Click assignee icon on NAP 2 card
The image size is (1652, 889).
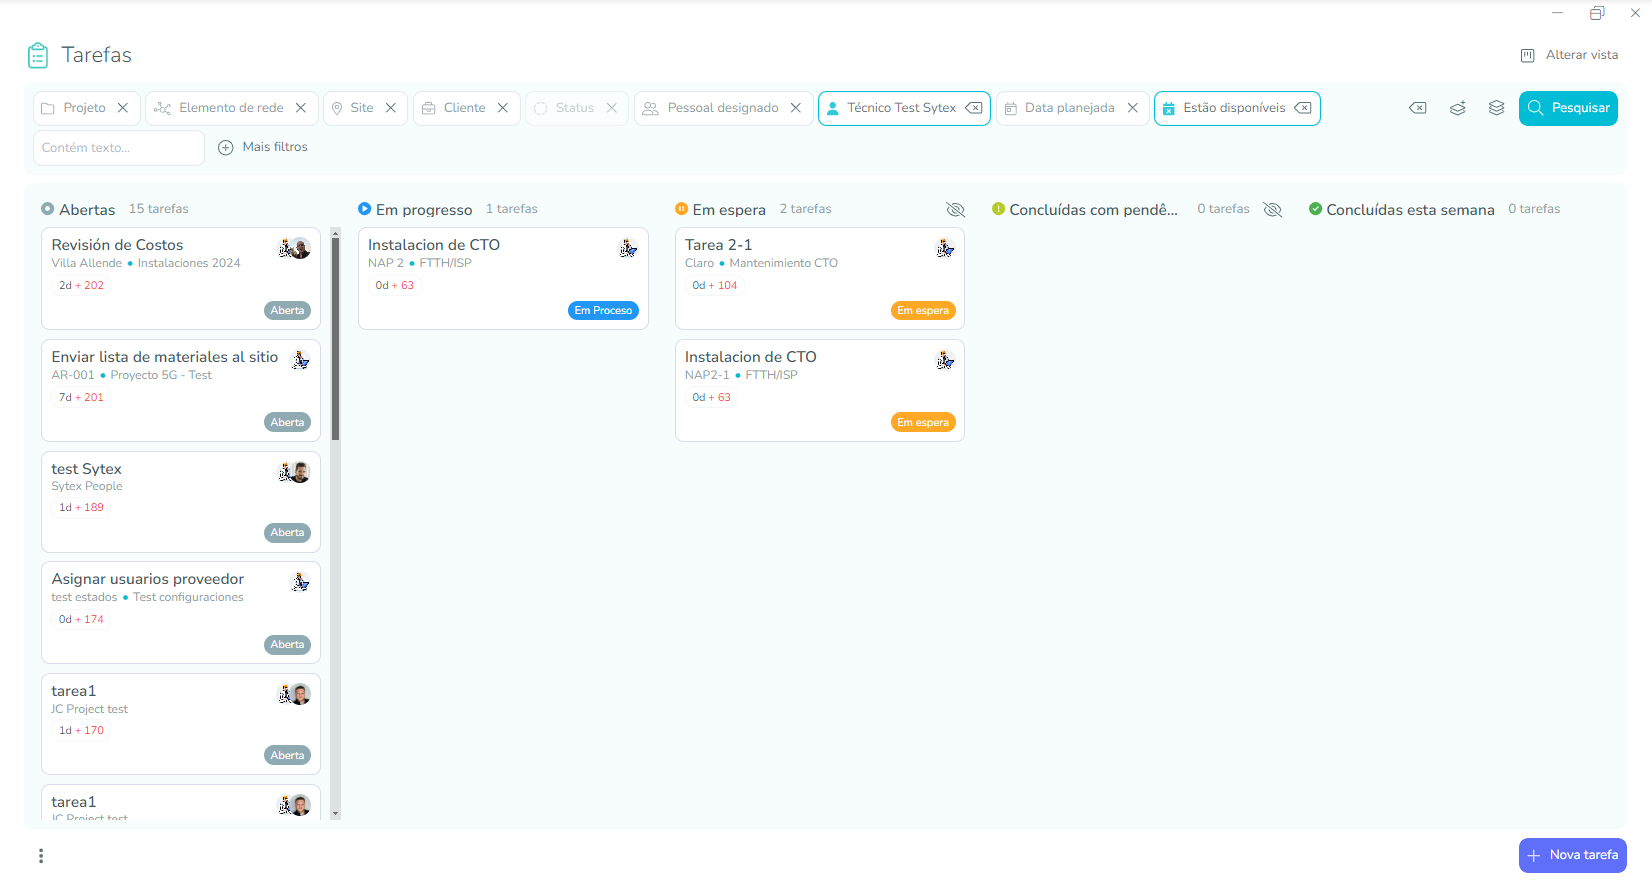[628, 248]
